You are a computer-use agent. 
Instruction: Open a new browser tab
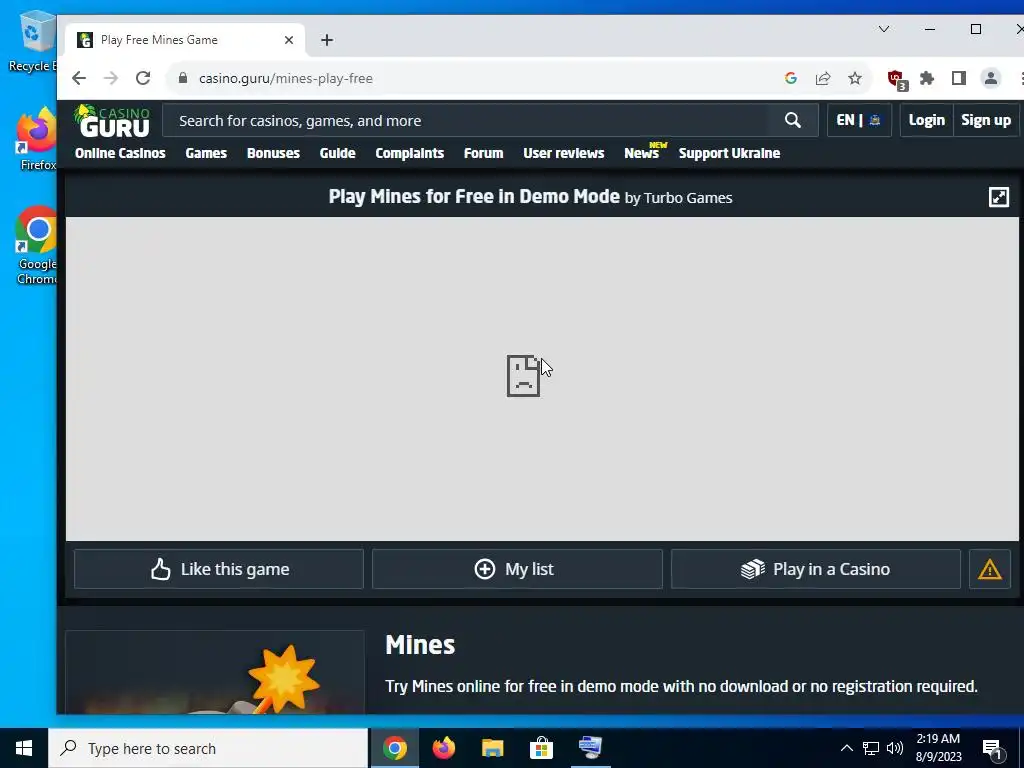tap(327, 40)
